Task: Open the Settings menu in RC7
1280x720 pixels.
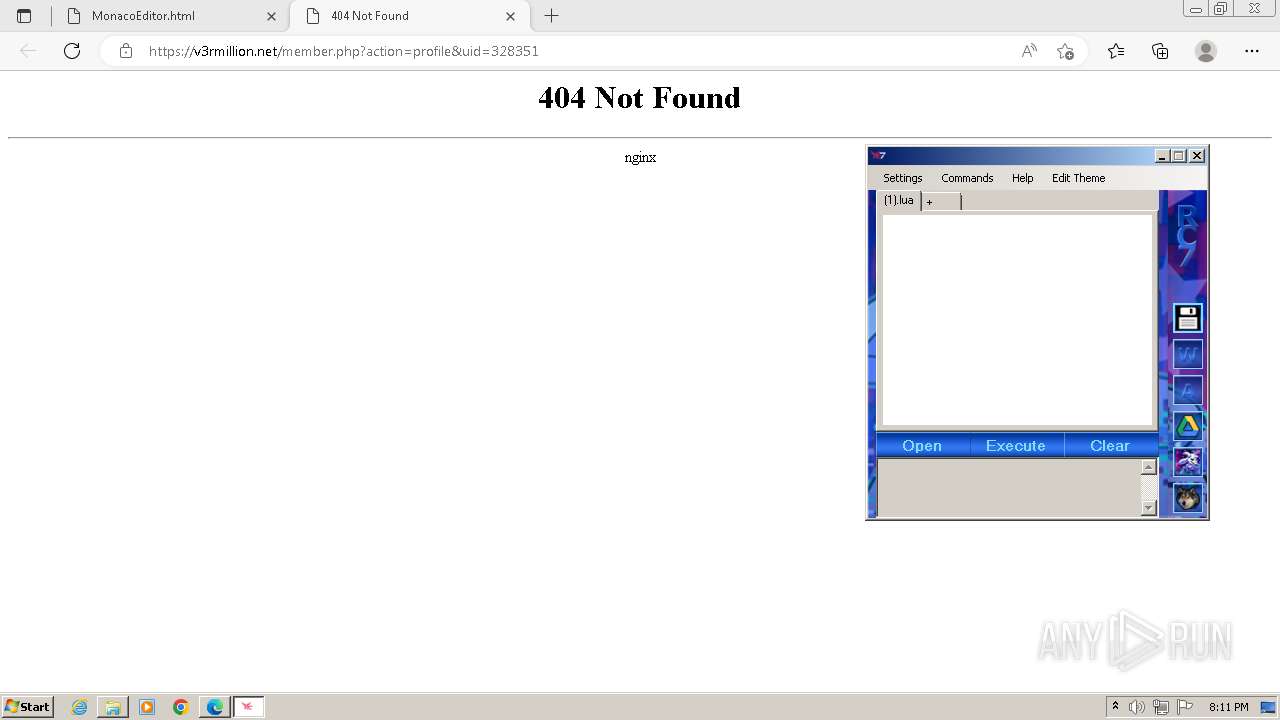Action: pos(902,178)
